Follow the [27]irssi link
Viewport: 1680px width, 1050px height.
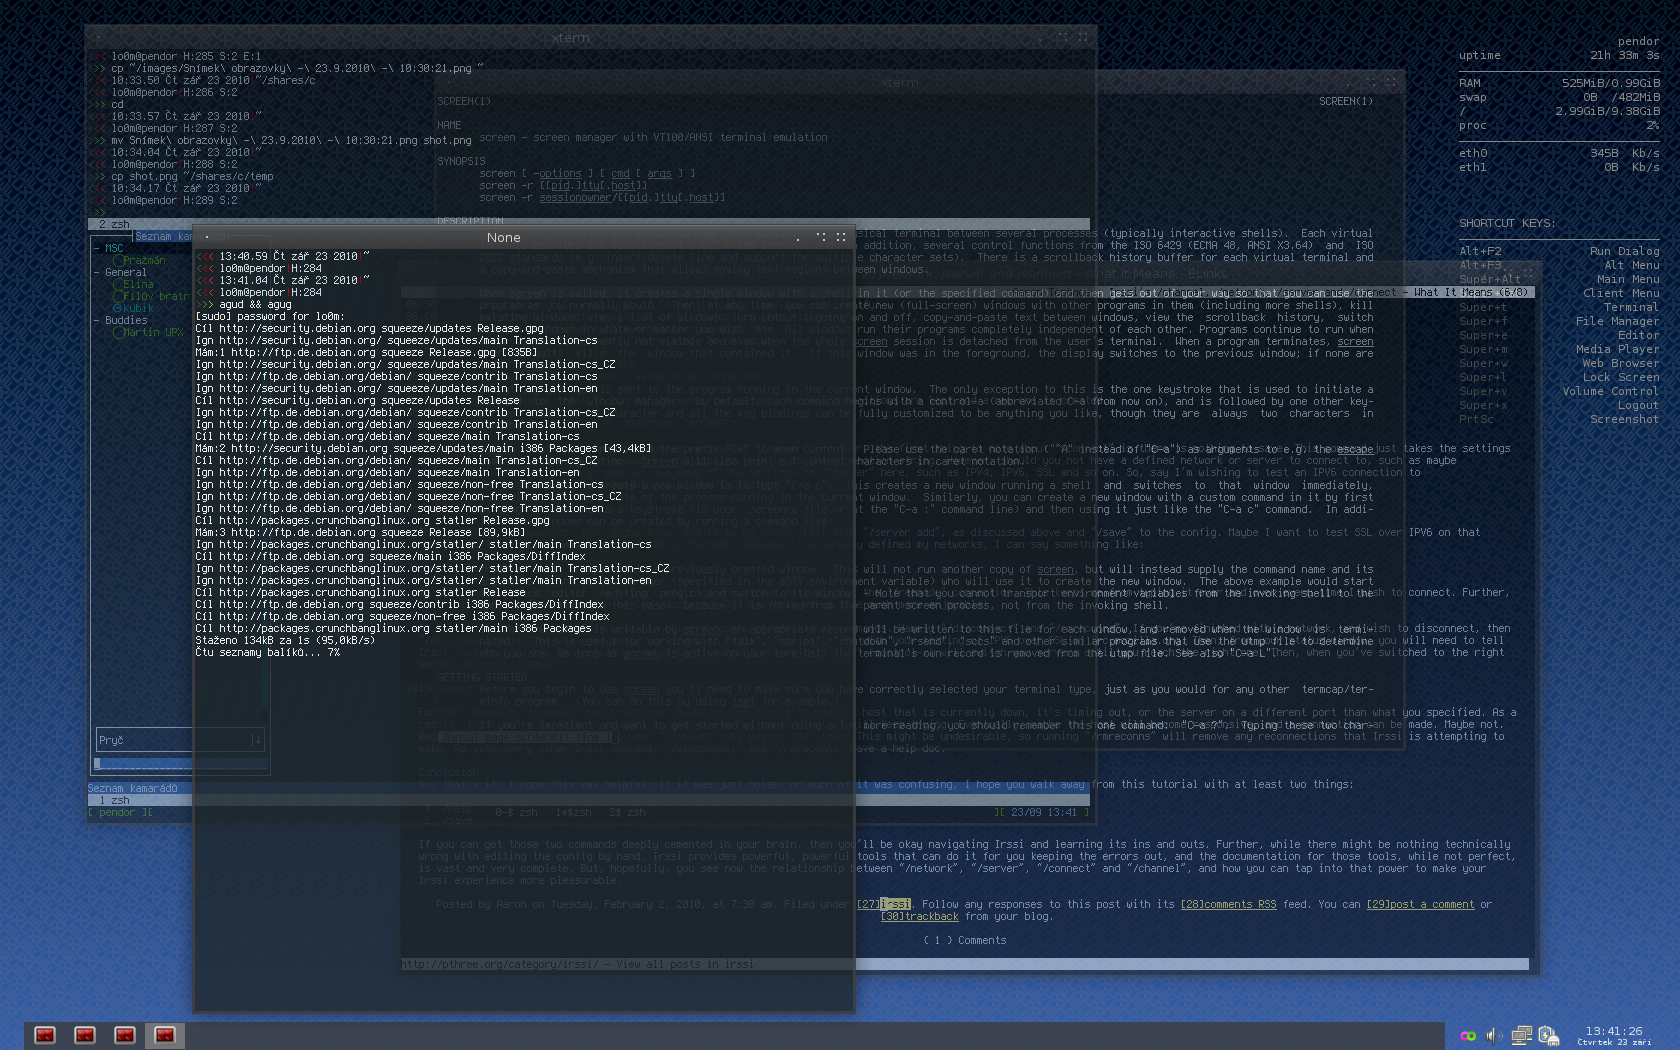[x=884, y=904]
